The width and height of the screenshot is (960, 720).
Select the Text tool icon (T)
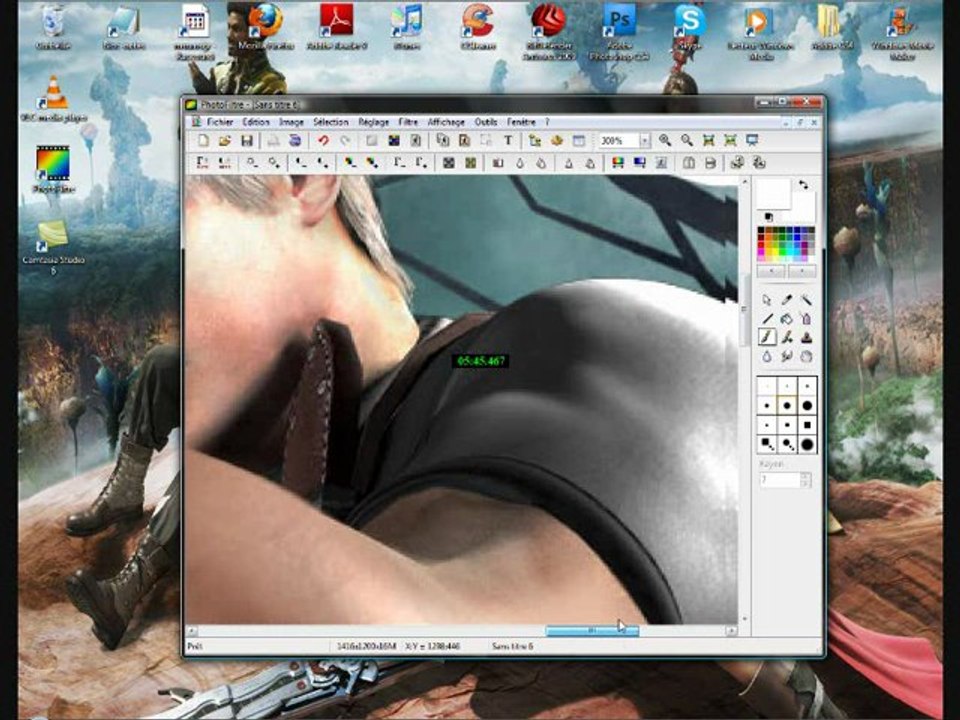[x=508, y=141]
